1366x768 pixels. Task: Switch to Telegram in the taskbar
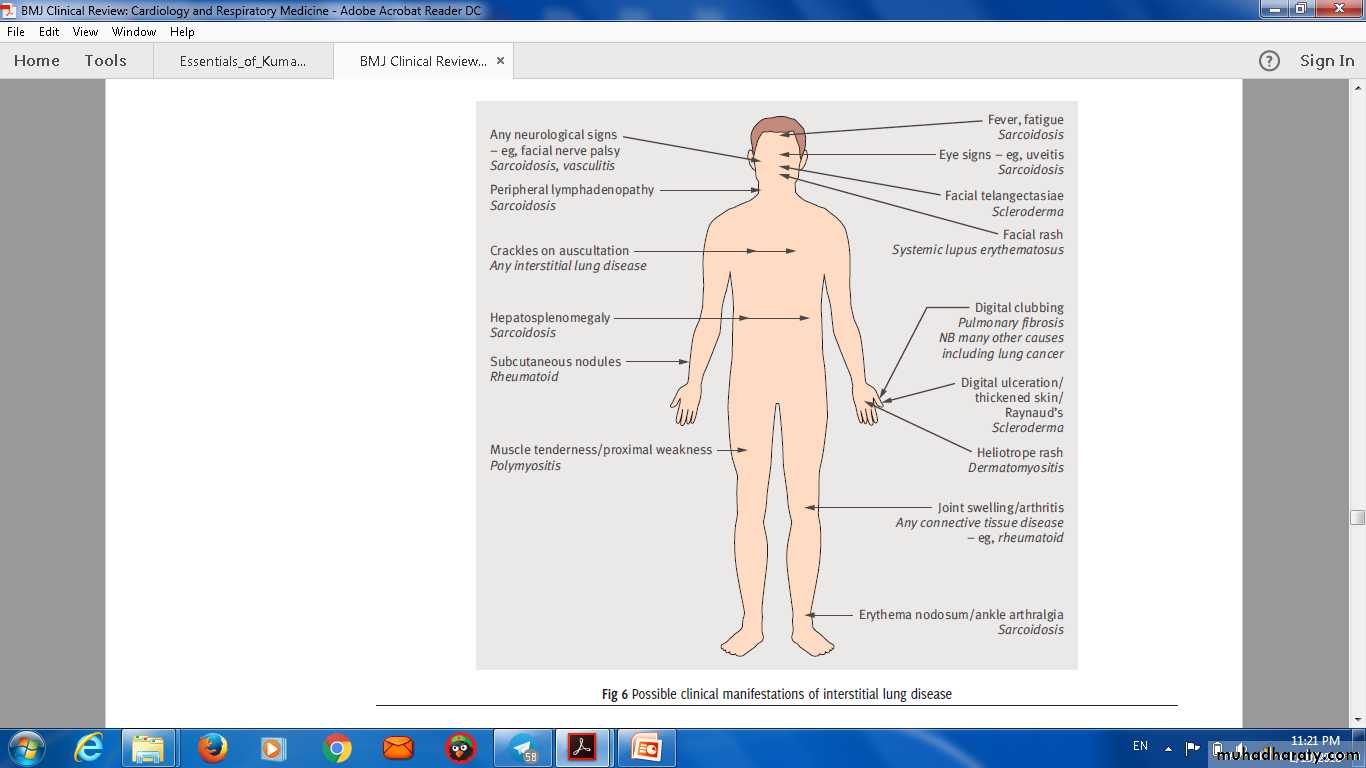point(522,748)
